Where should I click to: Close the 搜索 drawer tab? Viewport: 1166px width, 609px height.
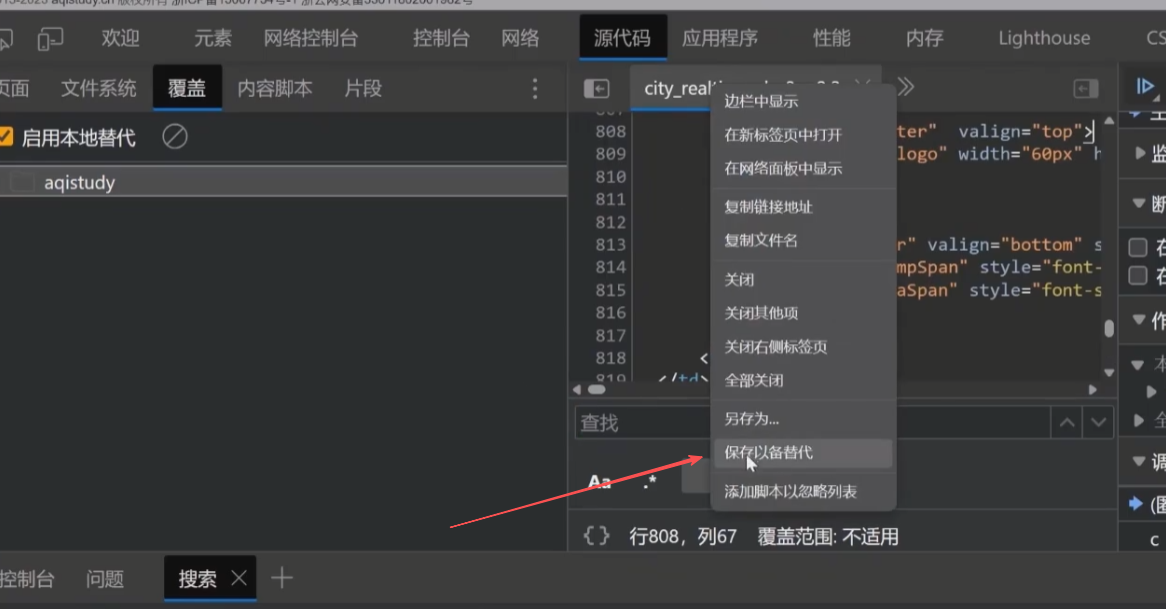[x=239, y=578]
